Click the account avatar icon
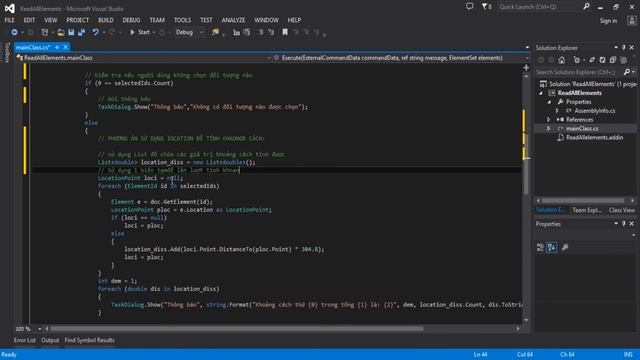Viewport: 640px width, 360px height. pyautogui.click(x=631, y=20)
